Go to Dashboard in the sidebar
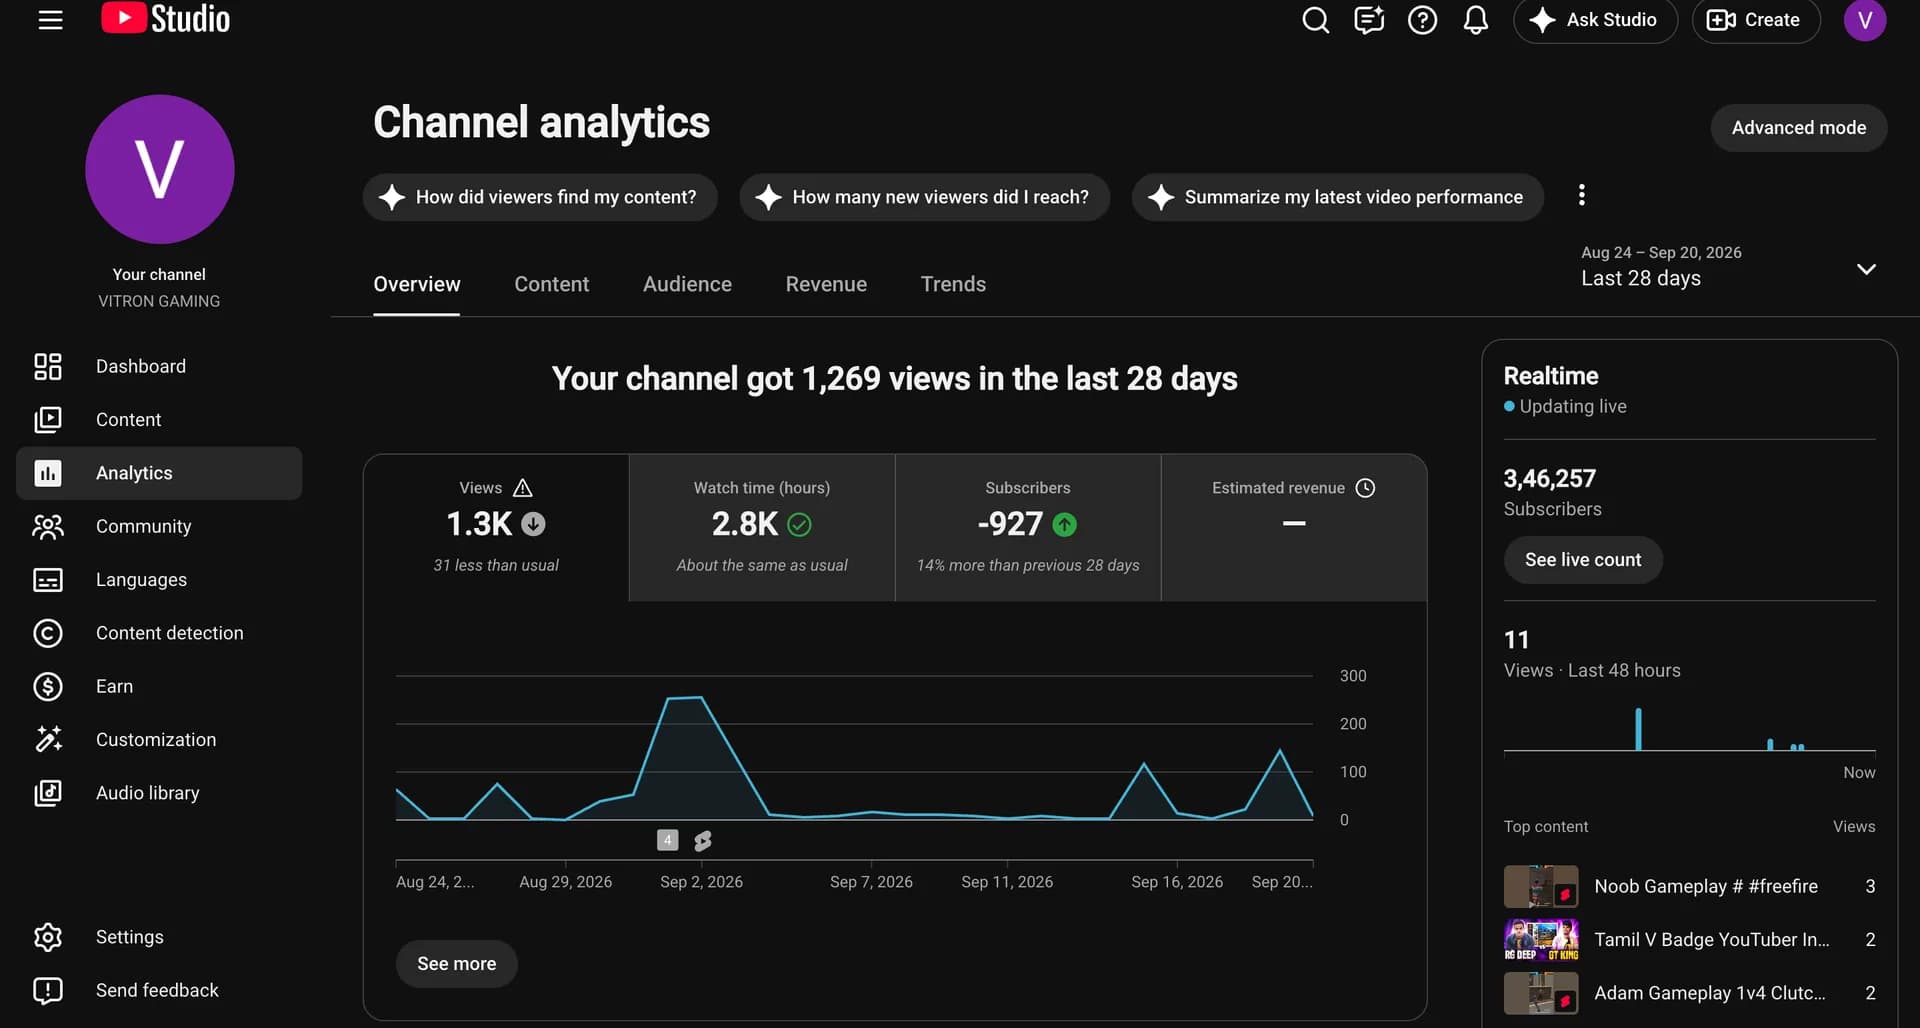 159,366
